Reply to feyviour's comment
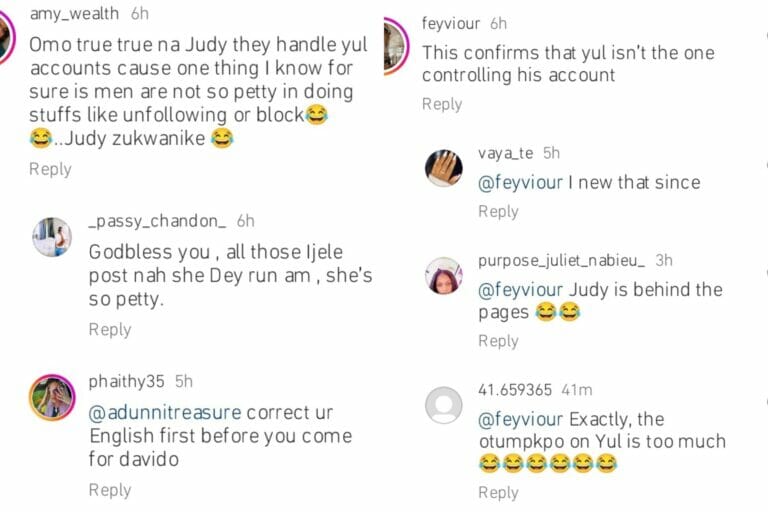This screenshot has width=768, height=512. pos(442,104)
